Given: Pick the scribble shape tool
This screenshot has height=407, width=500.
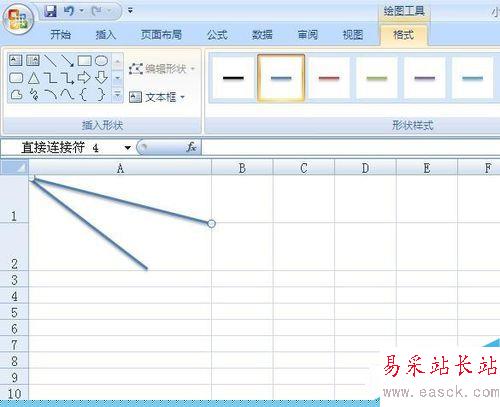Looking at the screenshot, I should click(34, 95).
